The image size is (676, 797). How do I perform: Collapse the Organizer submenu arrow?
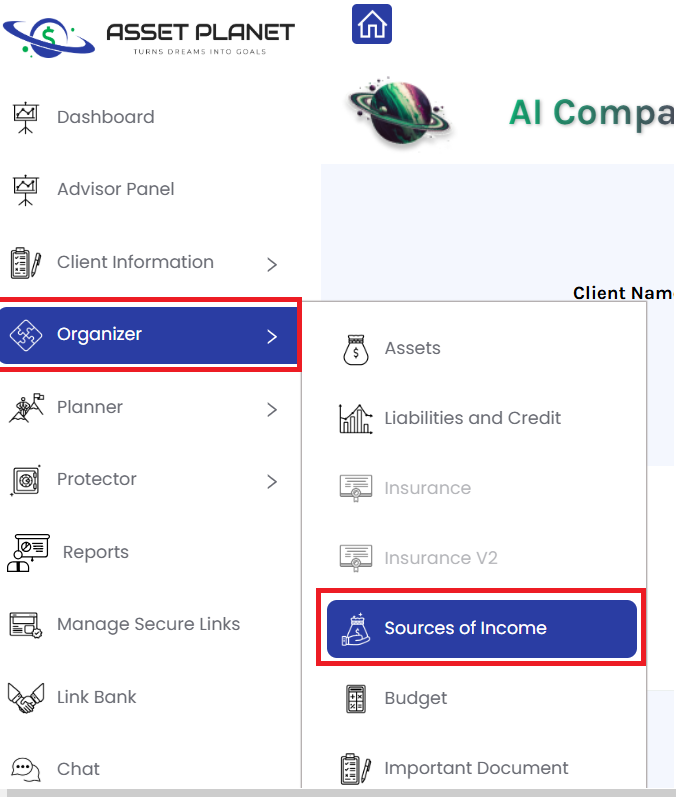(272, 336)
